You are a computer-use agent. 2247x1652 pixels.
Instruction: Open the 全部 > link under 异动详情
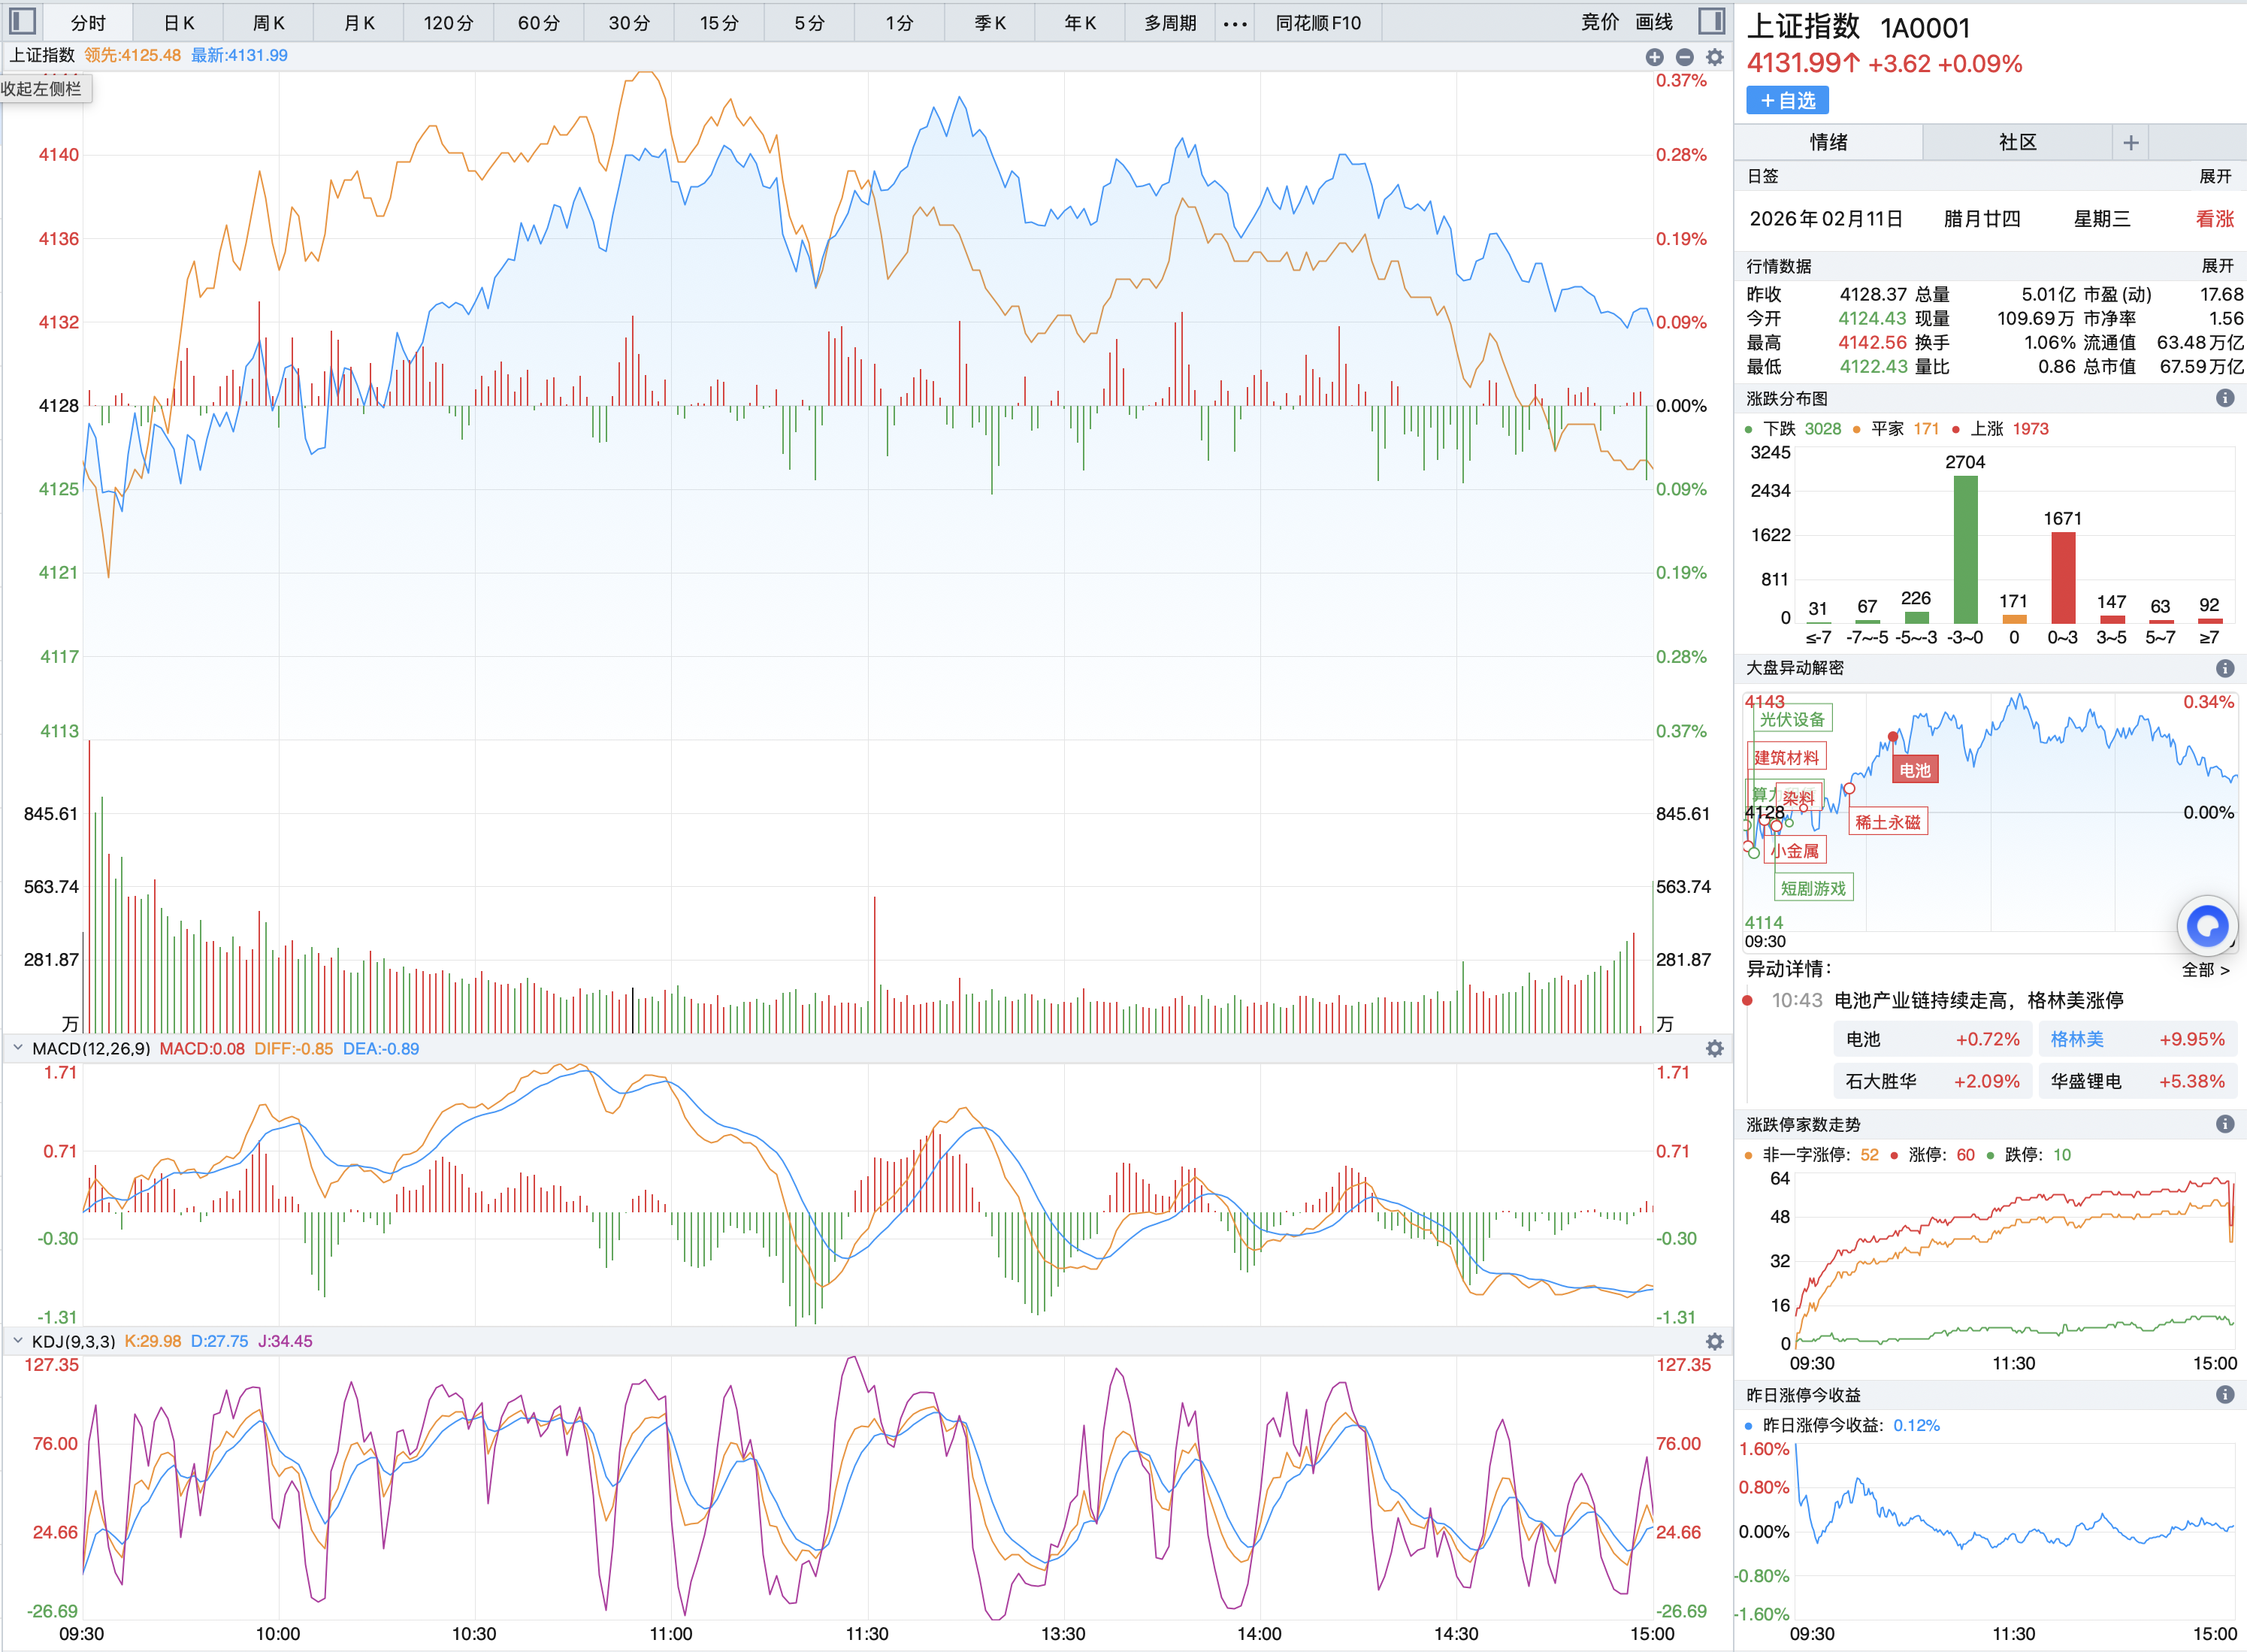click(2204, 969)
